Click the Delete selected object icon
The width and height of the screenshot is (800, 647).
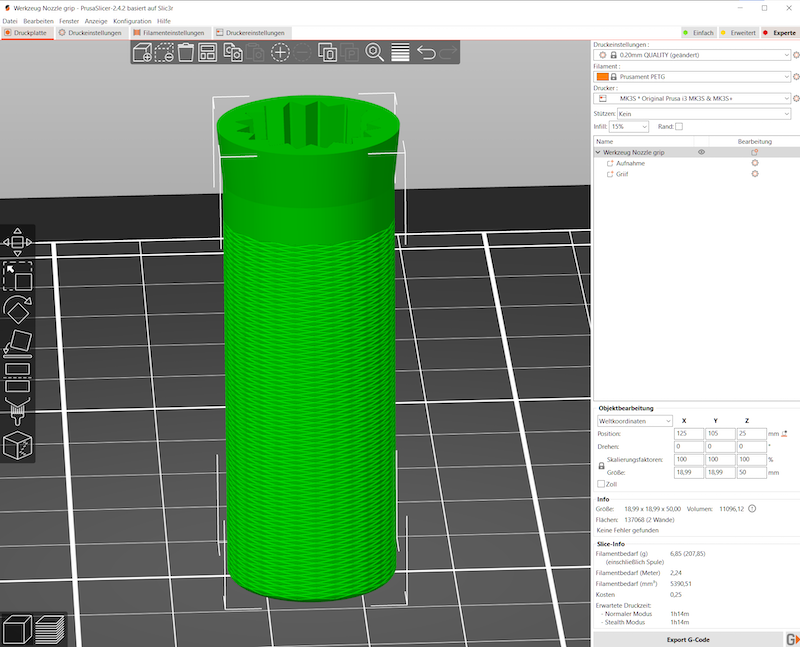[164, 53]
